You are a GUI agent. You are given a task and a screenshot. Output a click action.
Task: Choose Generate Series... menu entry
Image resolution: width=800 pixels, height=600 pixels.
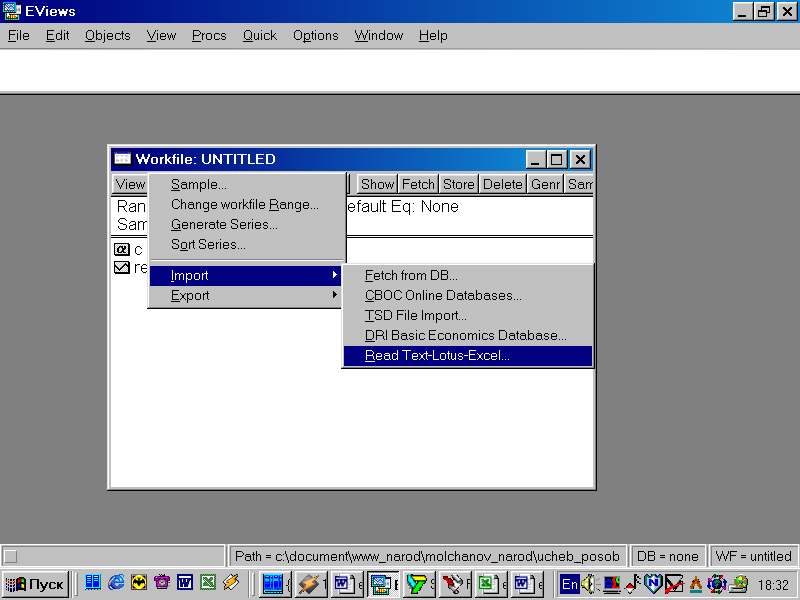[x=247, y=224]
